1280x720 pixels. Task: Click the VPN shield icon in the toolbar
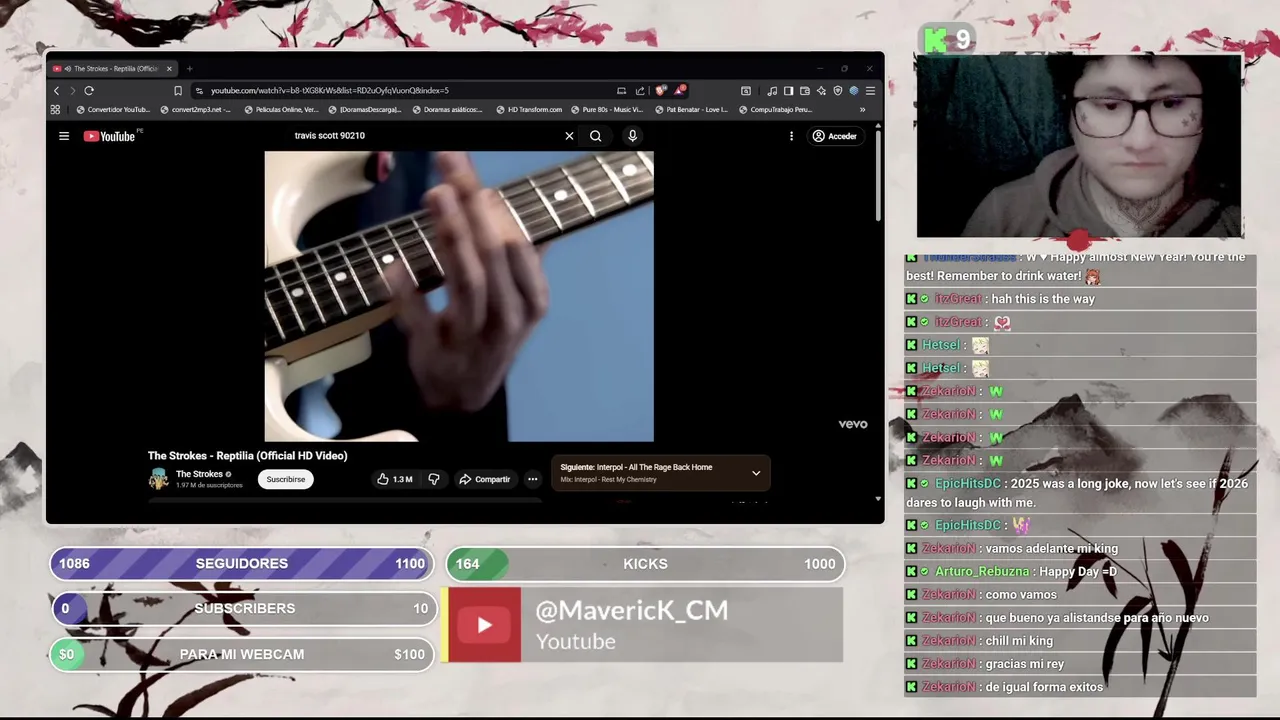point(838,91)
